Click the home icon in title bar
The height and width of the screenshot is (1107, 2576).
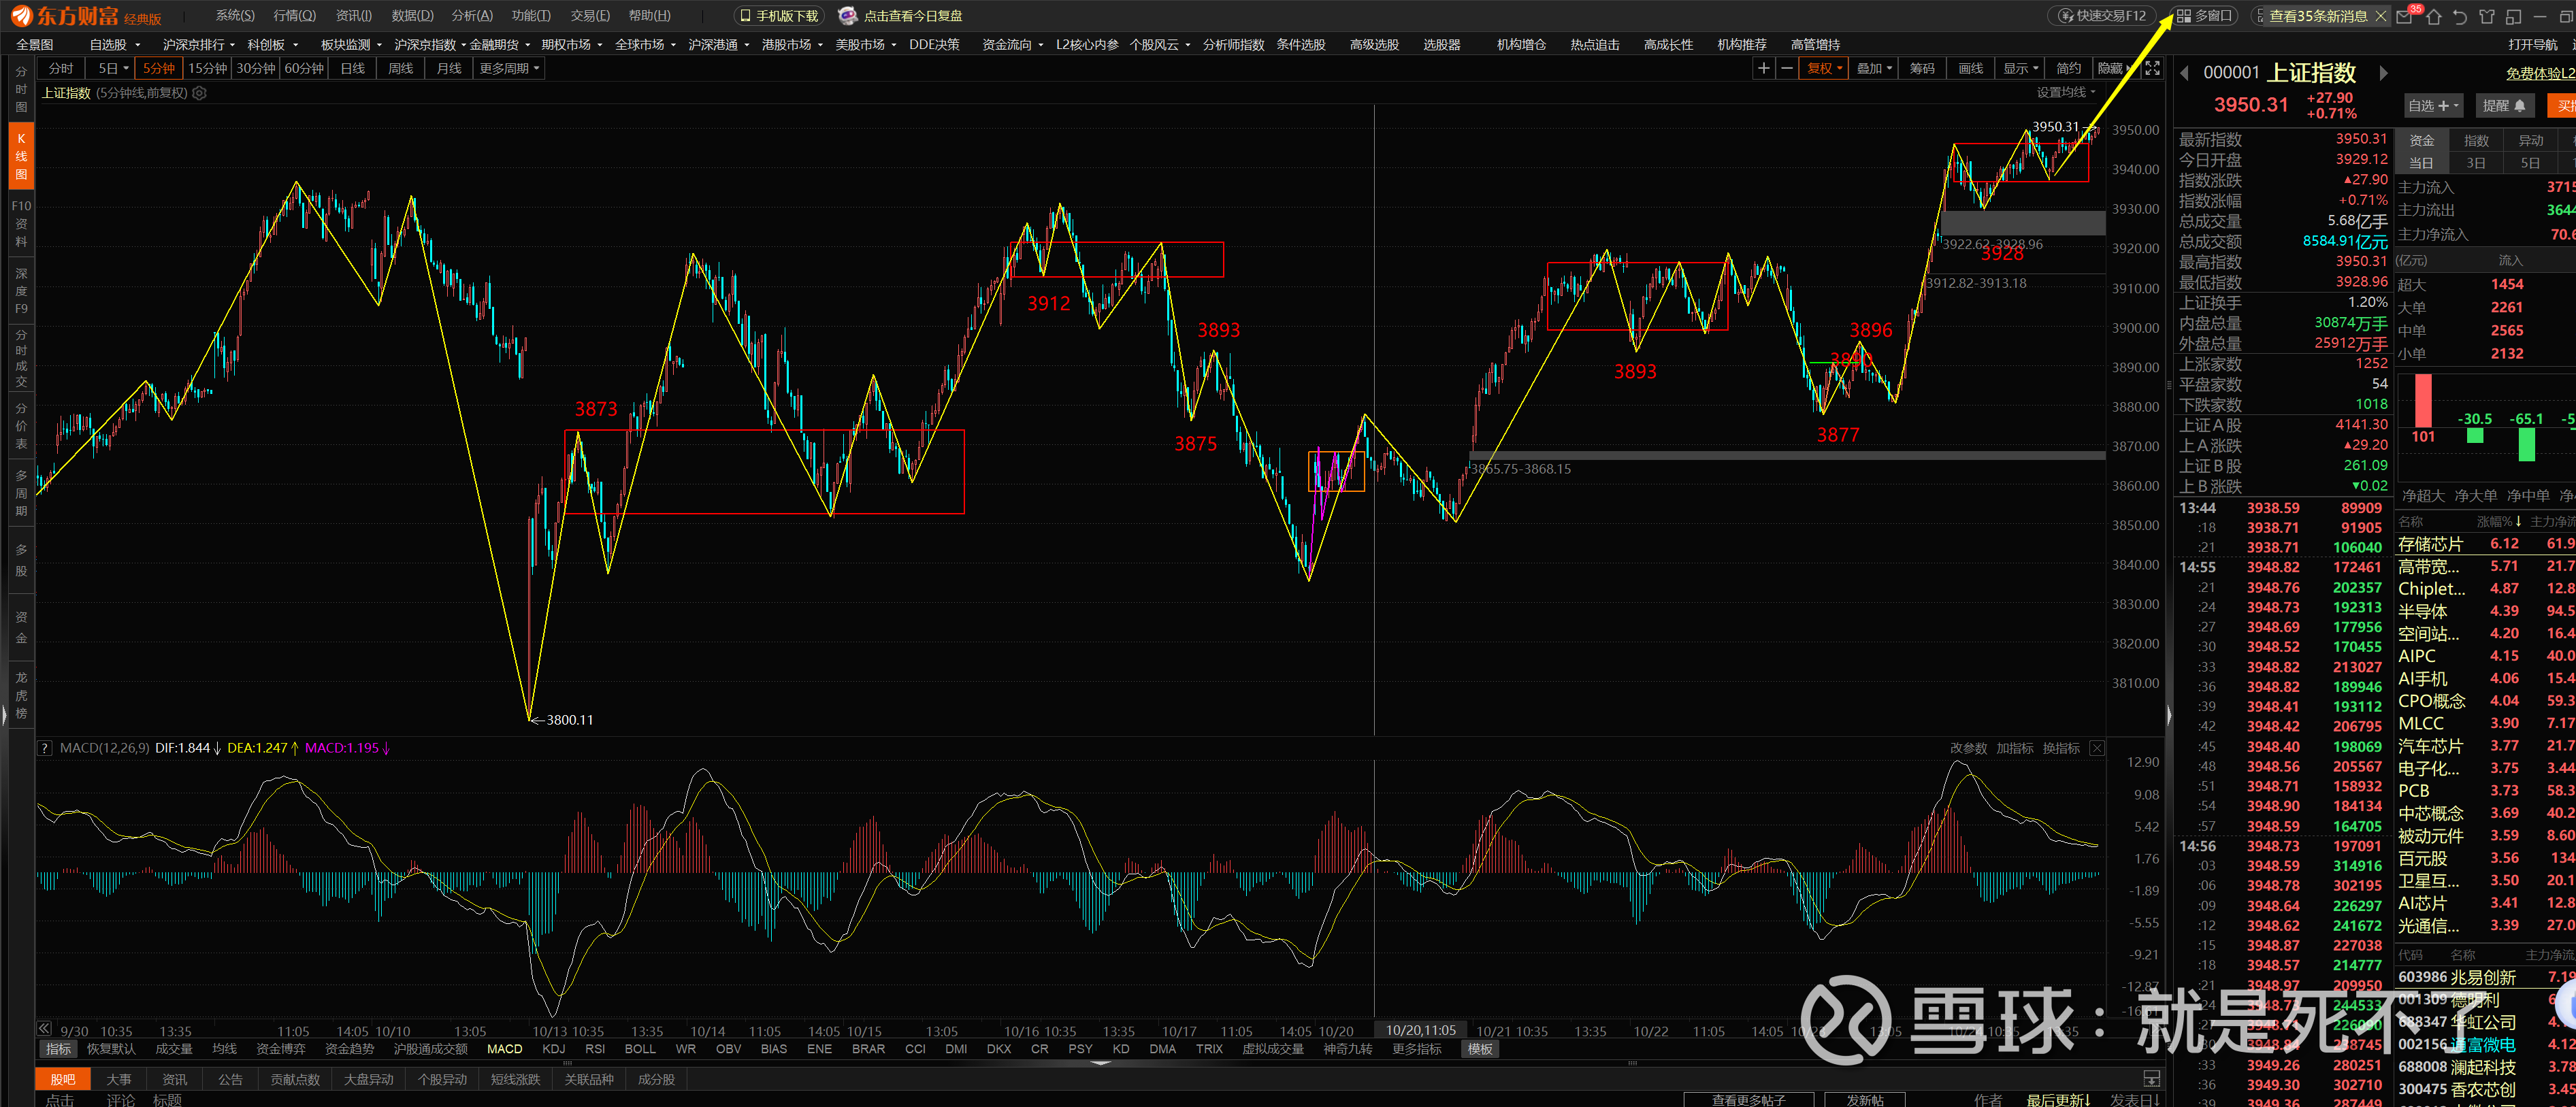click(x=2434, y=16)
